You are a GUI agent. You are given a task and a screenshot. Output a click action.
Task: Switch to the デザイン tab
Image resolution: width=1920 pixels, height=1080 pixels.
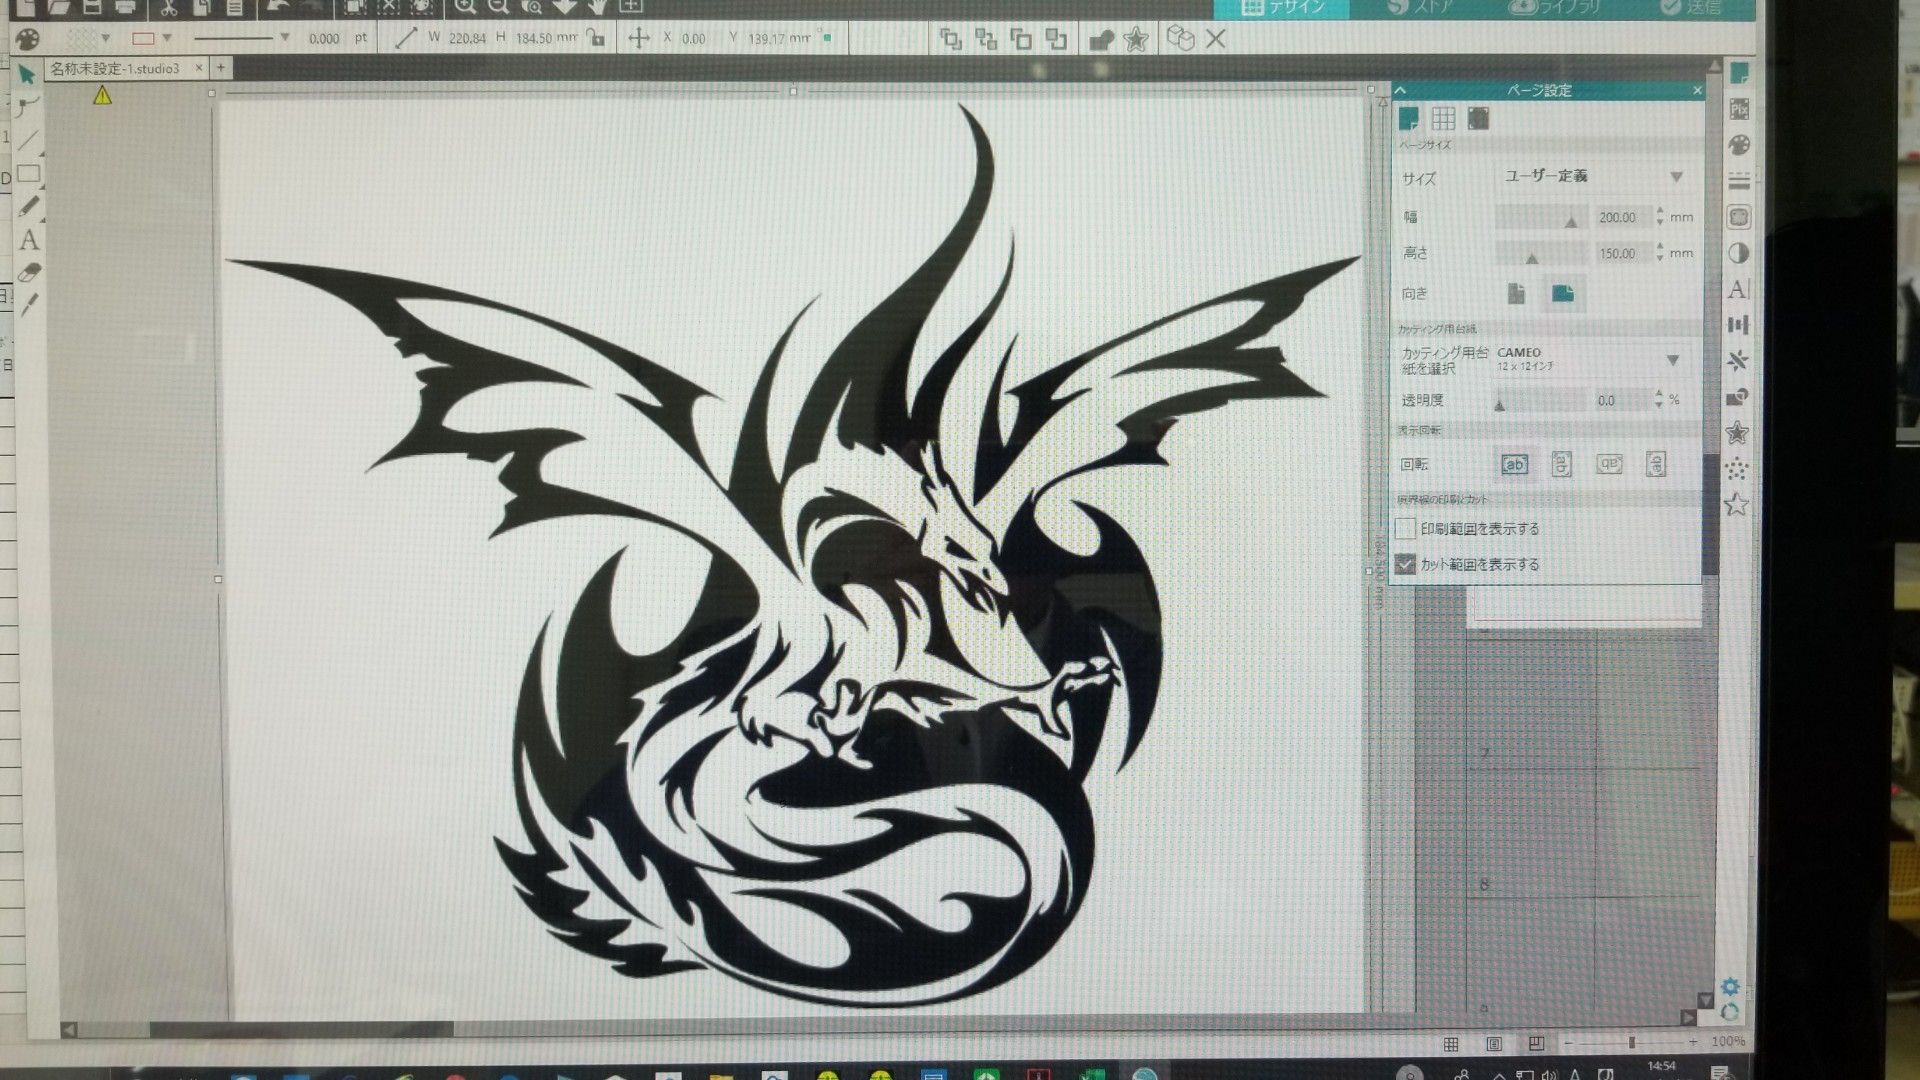(1283, 8)
